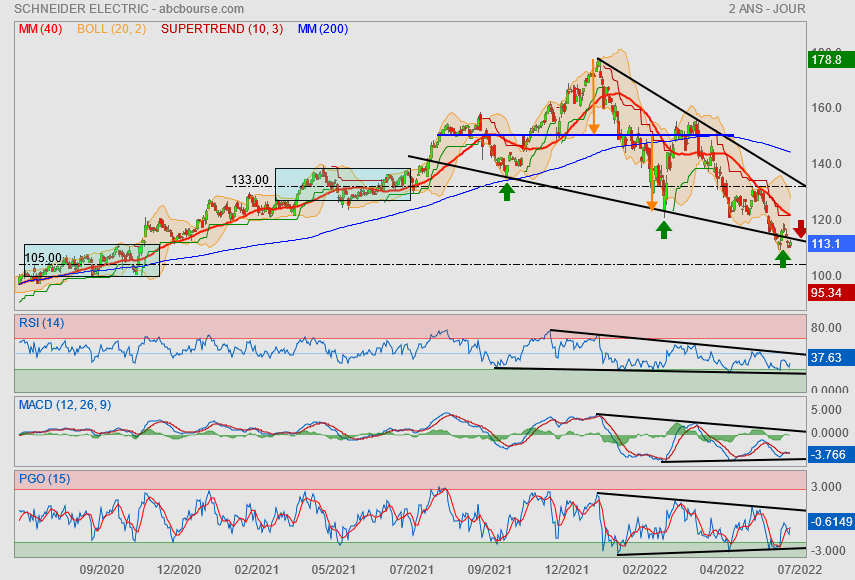Click the 04/2022 date label
The image size is (855, 580).
coord(721,570)
